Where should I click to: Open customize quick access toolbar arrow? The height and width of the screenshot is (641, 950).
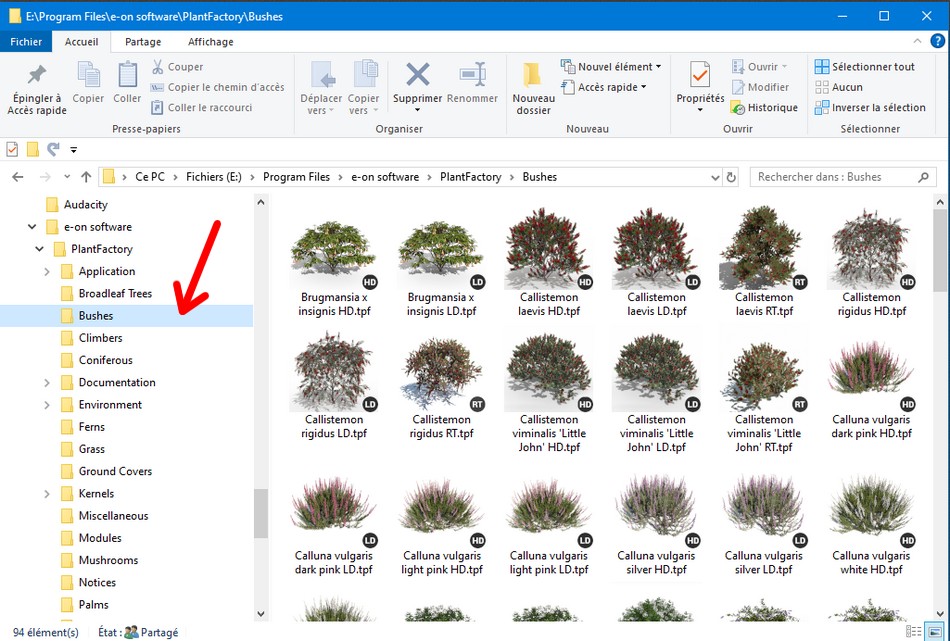tap(73, 150)
